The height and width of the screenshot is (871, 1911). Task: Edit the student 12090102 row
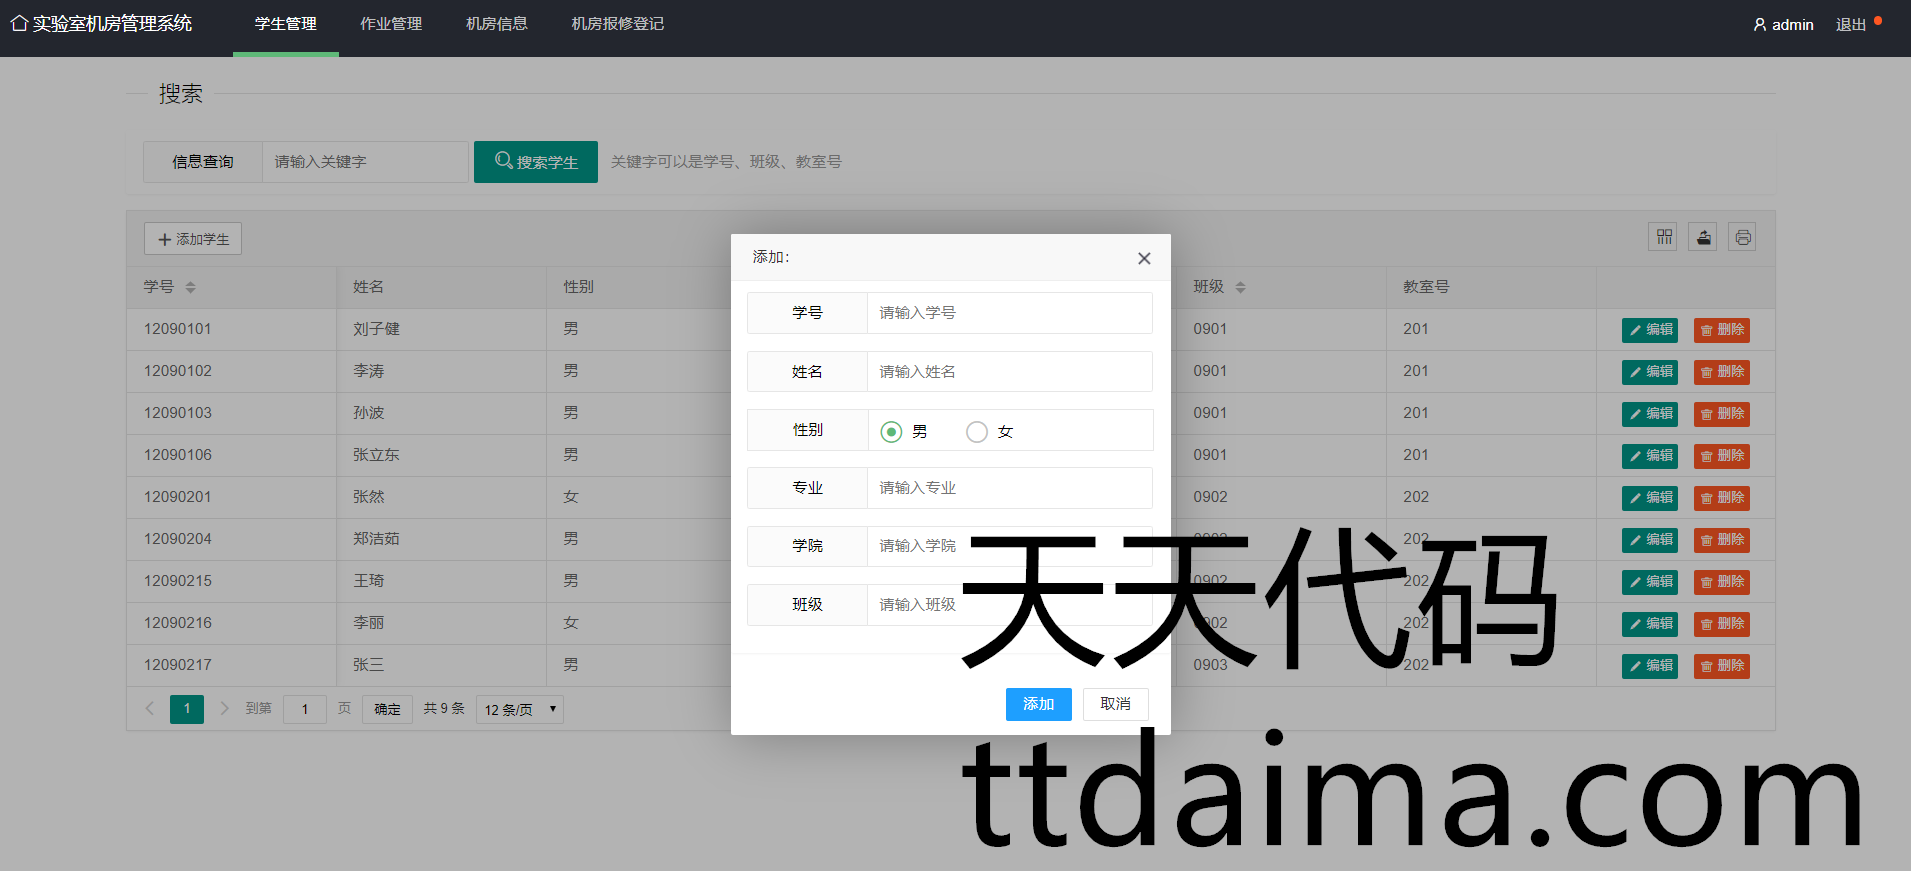[x=1649, y=372]
